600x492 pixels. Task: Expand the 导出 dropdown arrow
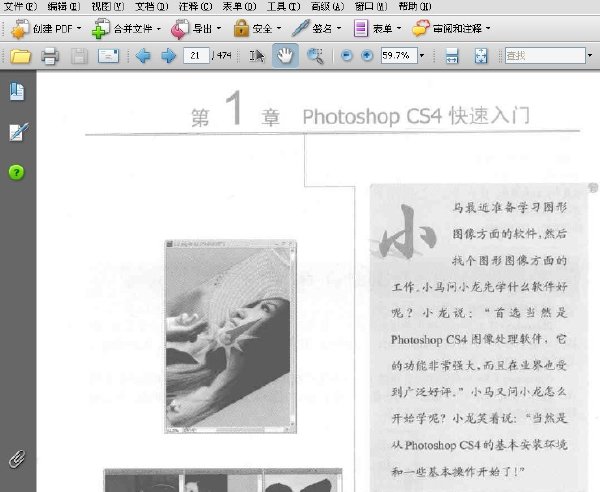click(218, 28)
